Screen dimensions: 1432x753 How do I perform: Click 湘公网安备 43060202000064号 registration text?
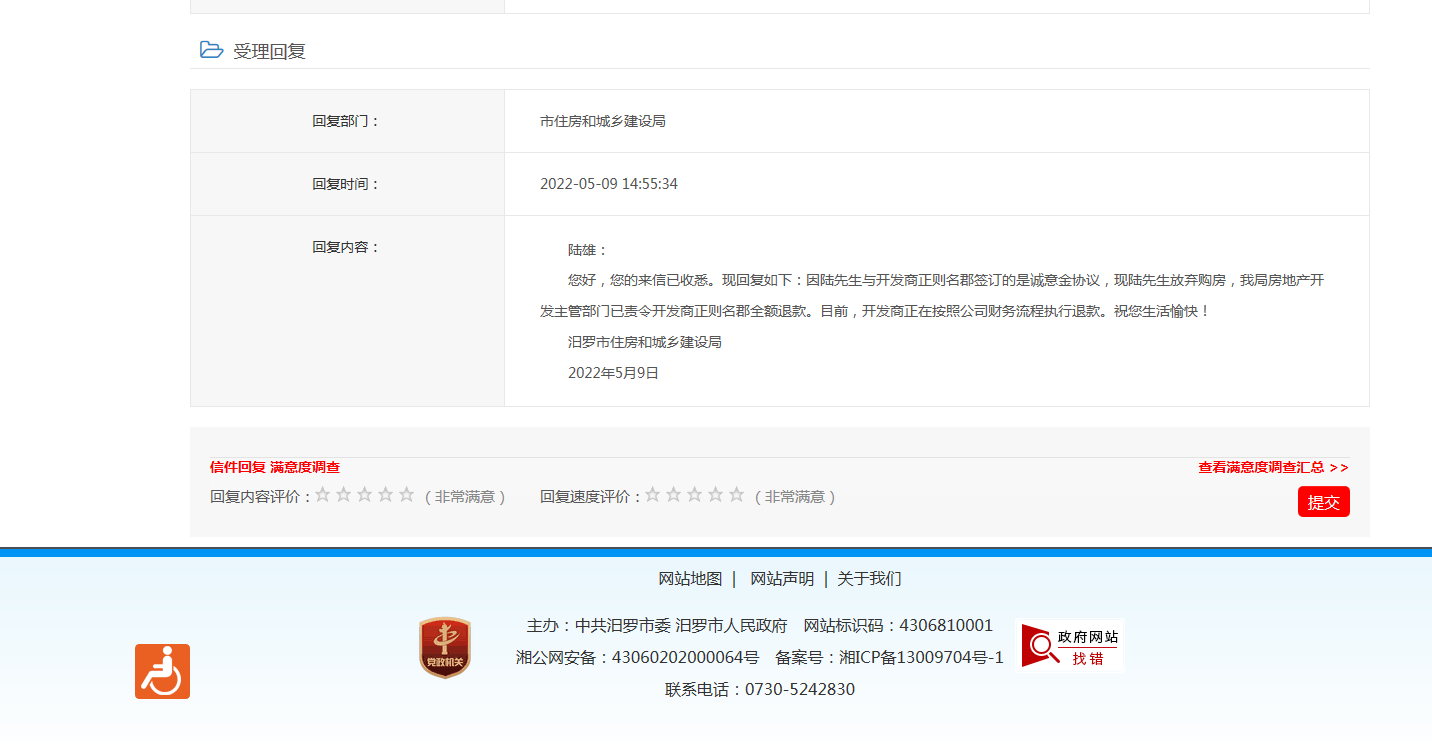tap(637, 657)
